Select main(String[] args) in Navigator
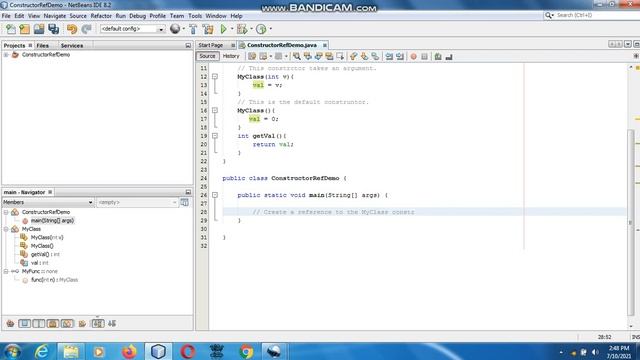This screenshot has width=640, height=360. pyautogui.click(x=52, y=220)
